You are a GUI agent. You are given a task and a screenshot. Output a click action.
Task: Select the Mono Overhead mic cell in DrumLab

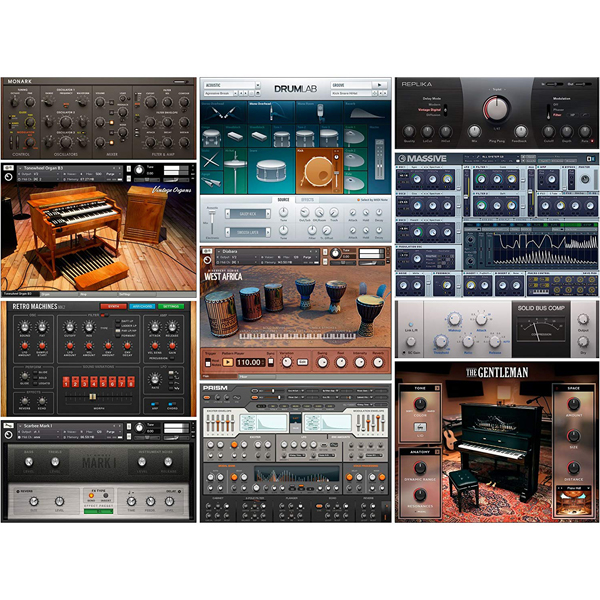coord(272,112)
